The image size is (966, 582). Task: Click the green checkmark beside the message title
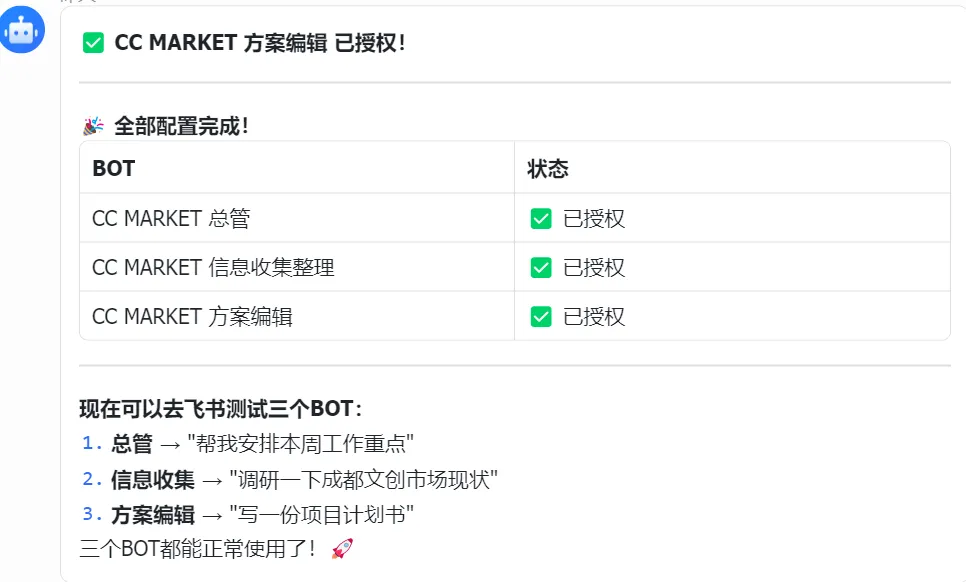click(x=93, y=43)
